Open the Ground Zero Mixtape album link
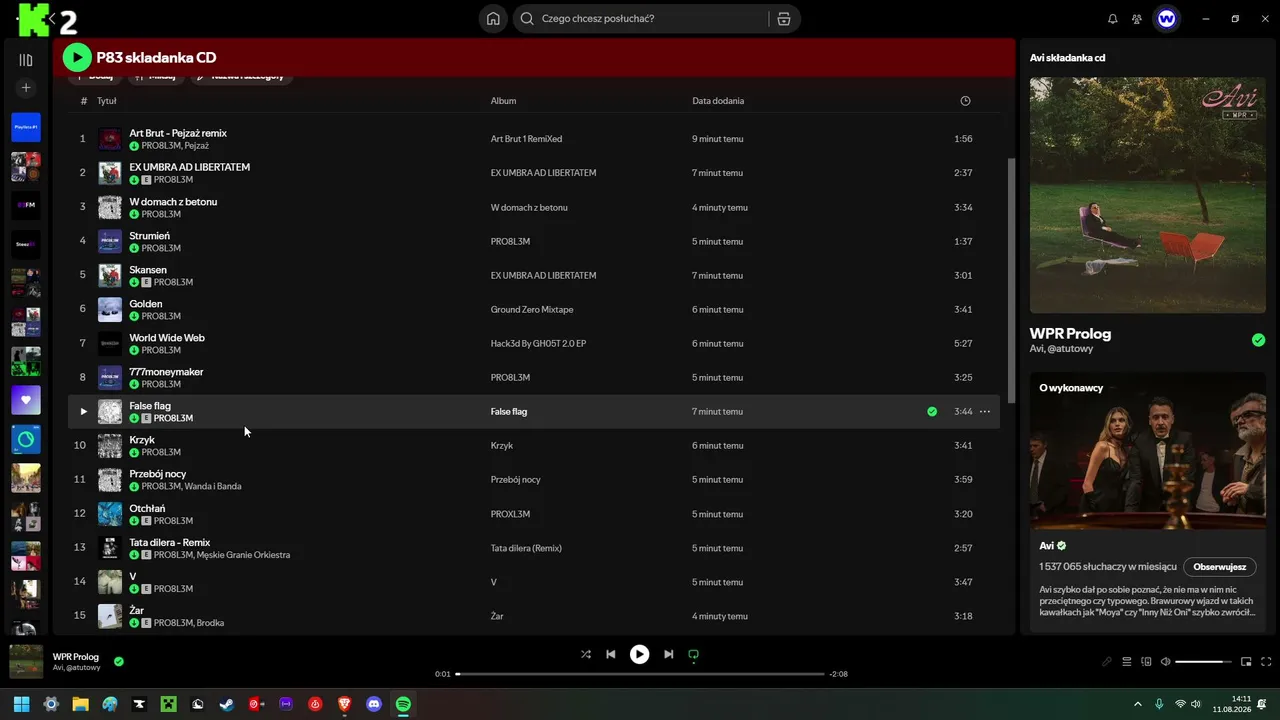Image resolution: width=1280 pixels, height=720 pixels. (532, 310)
